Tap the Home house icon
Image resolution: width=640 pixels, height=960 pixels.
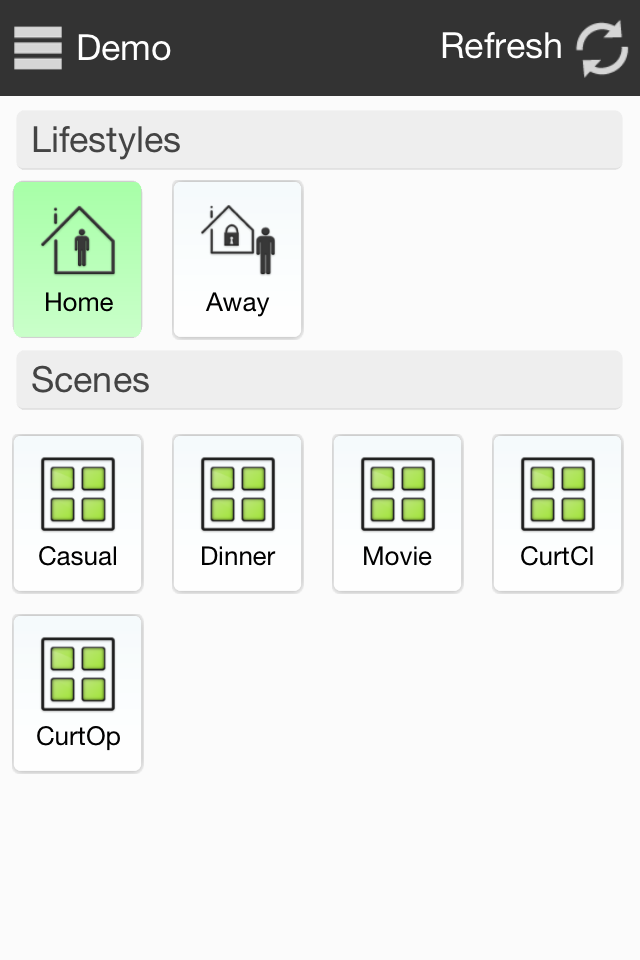pyautogui.click(x=78, y=240)
